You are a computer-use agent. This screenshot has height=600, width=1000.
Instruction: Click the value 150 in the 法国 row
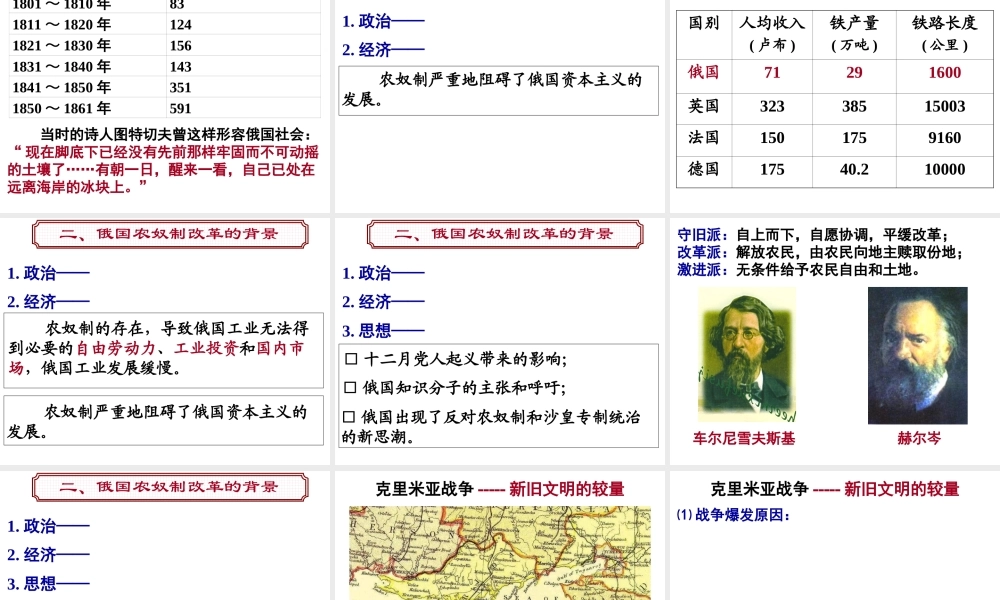pyautogui.click(x=772, y=138)
